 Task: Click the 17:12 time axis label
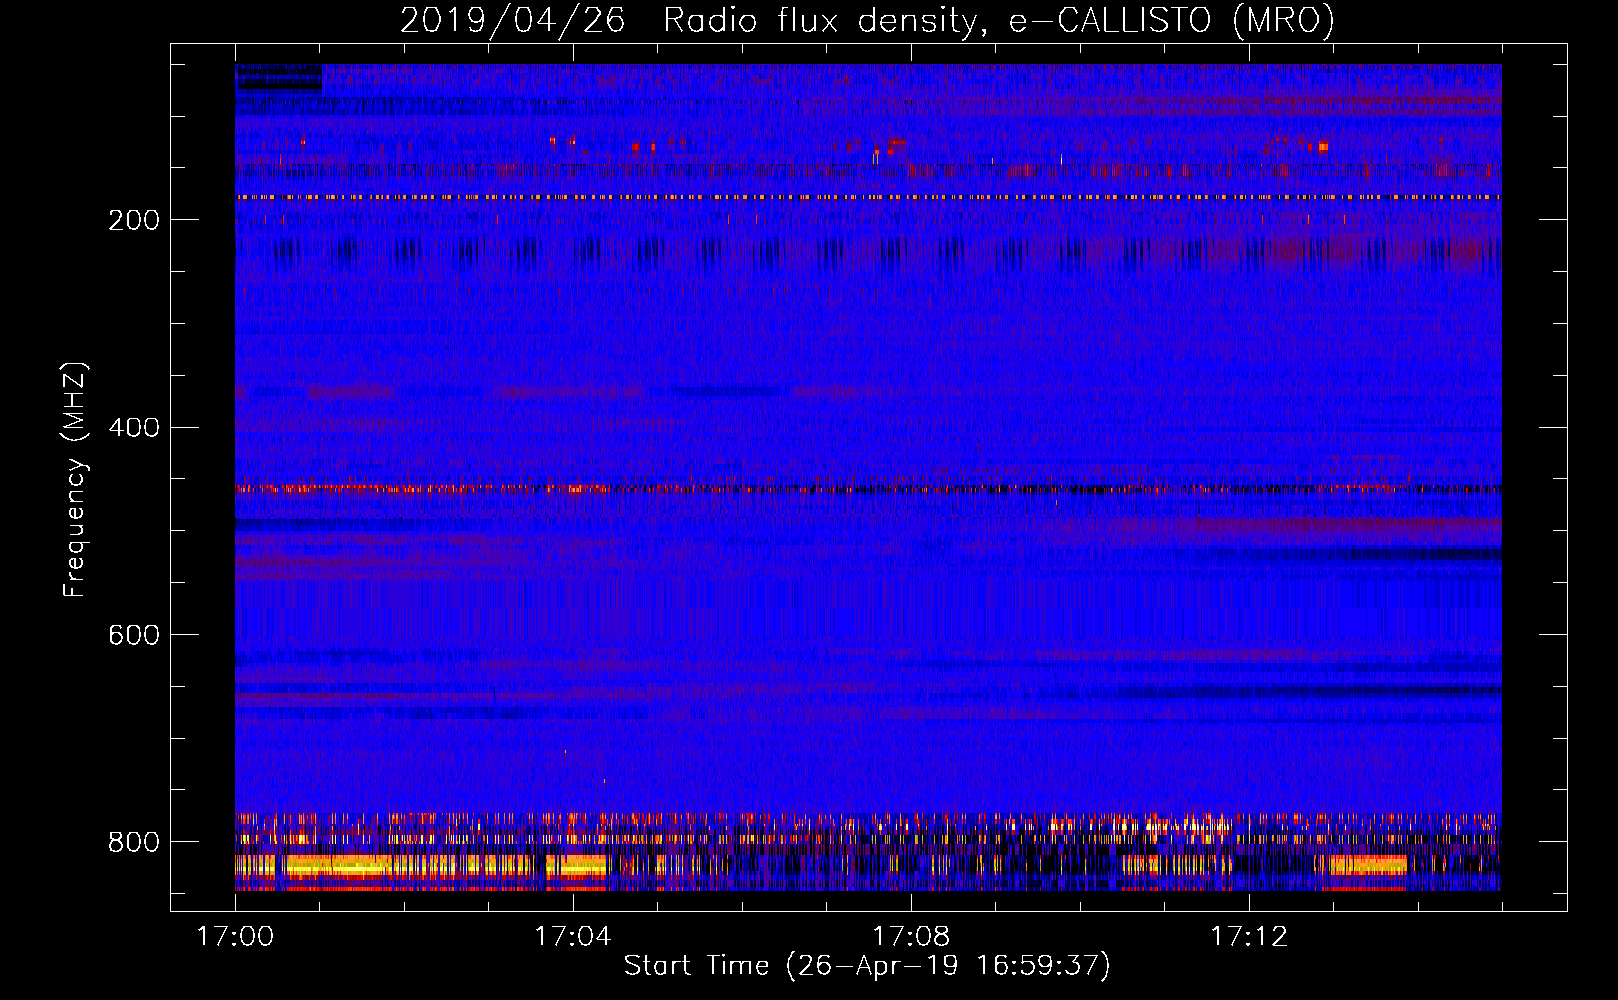(x=1249, y=937)
